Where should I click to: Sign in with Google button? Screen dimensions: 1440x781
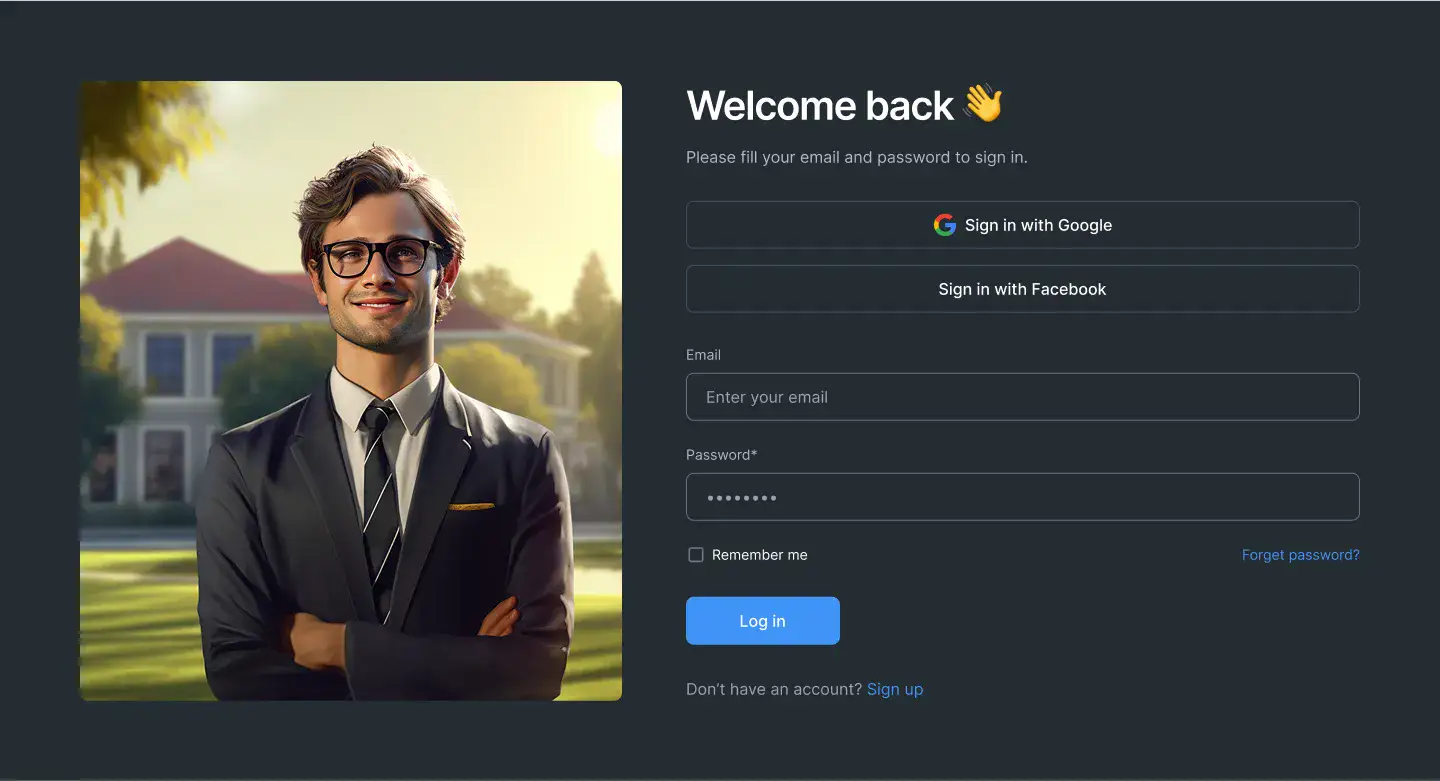pyautogui.click(x=1022, y=225)
